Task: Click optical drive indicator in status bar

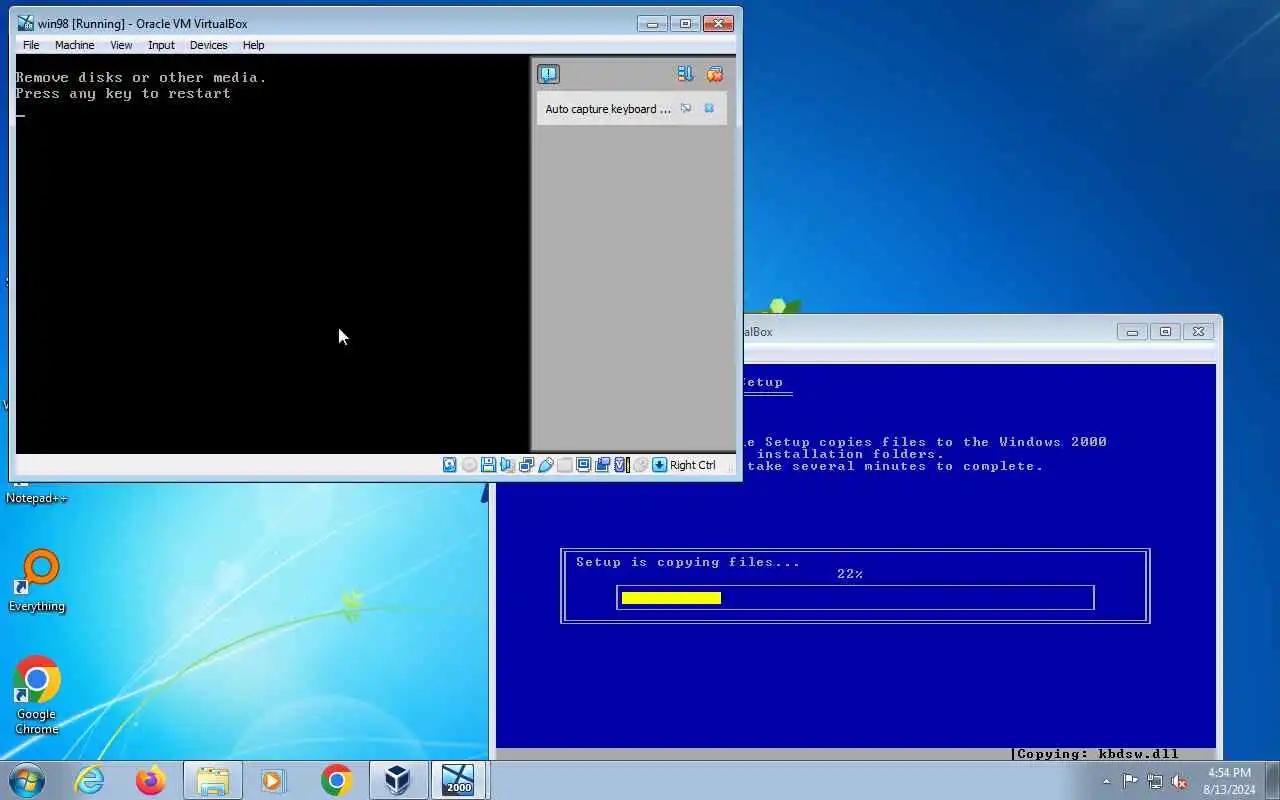Action: click(x=469, y=465)
